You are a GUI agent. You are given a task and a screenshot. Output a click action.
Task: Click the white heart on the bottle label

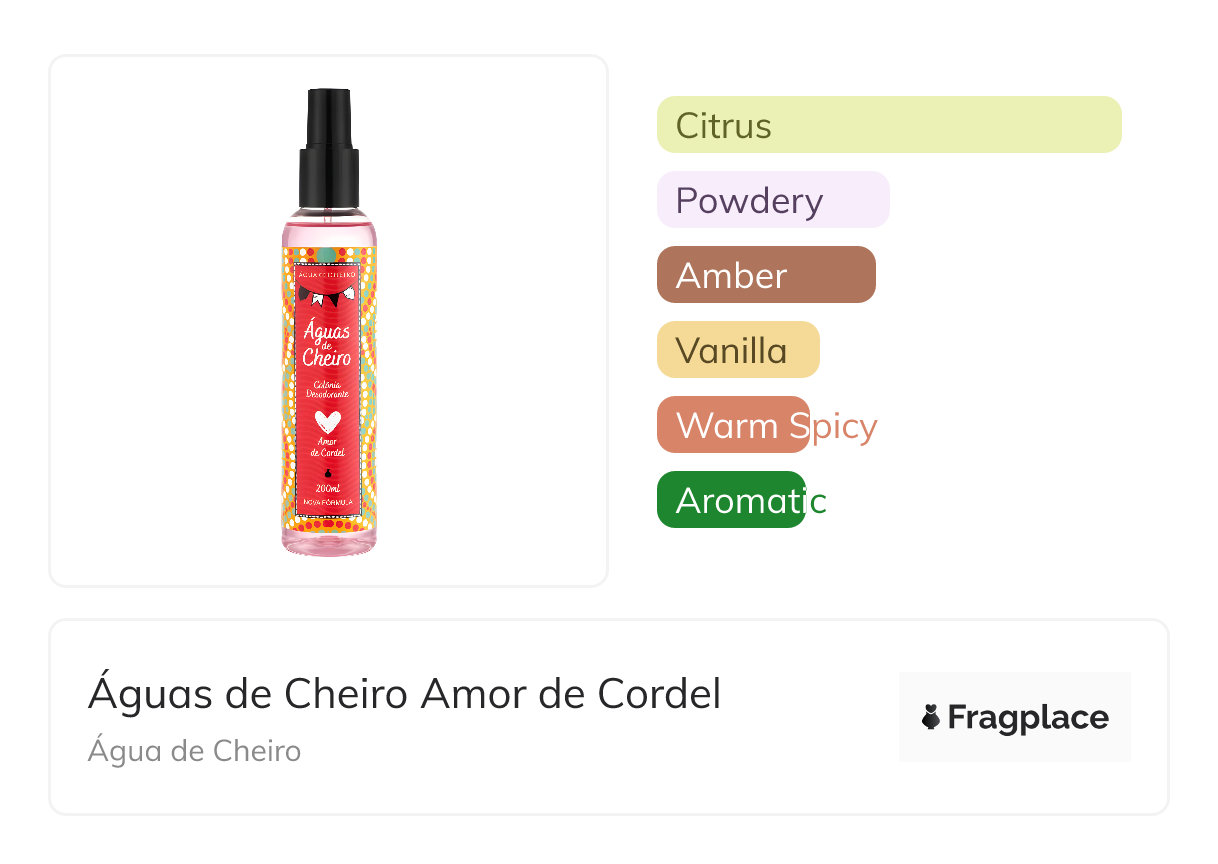[328, 420]
